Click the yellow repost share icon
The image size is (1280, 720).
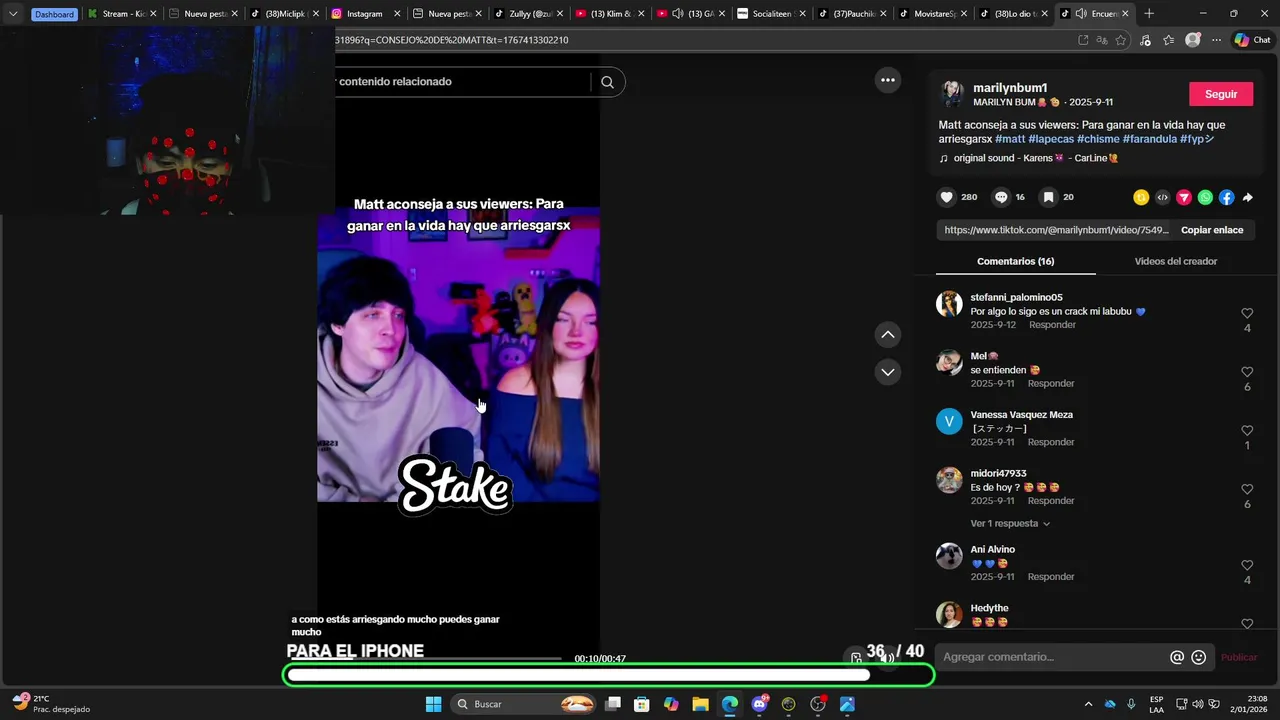tap(1141, 197)
